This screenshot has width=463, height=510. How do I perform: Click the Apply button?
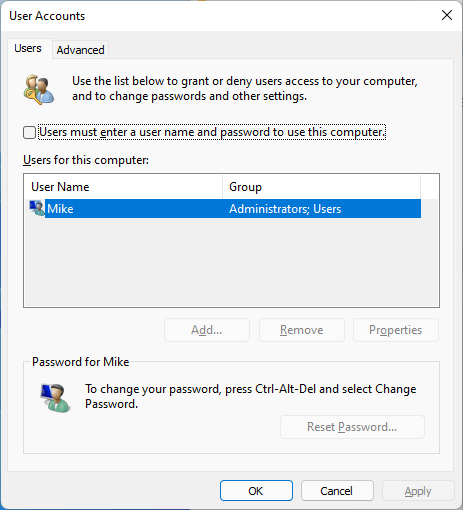click(x=418, y=491)
